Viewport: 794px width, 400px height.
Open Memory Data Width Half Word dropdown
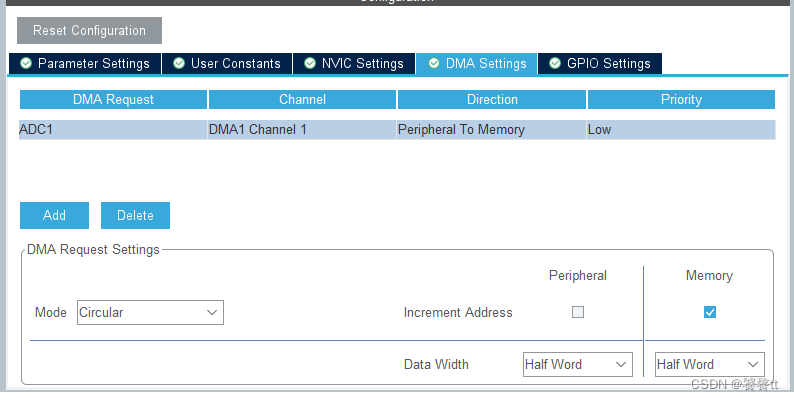click(710, 365)
